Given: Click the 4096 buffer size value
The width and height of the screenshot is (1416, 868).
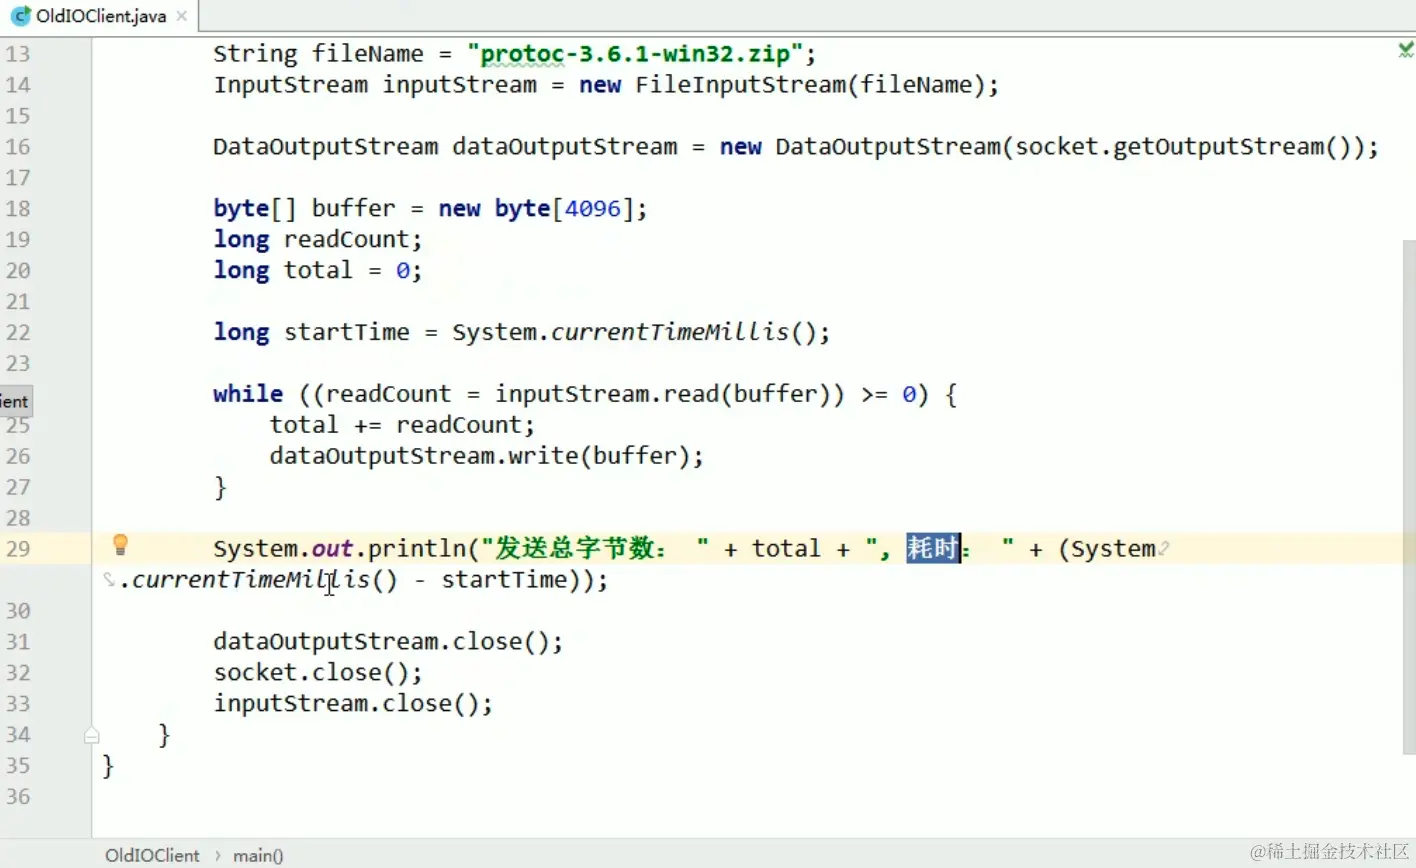Looking at the screenshot, I should 593,209.
